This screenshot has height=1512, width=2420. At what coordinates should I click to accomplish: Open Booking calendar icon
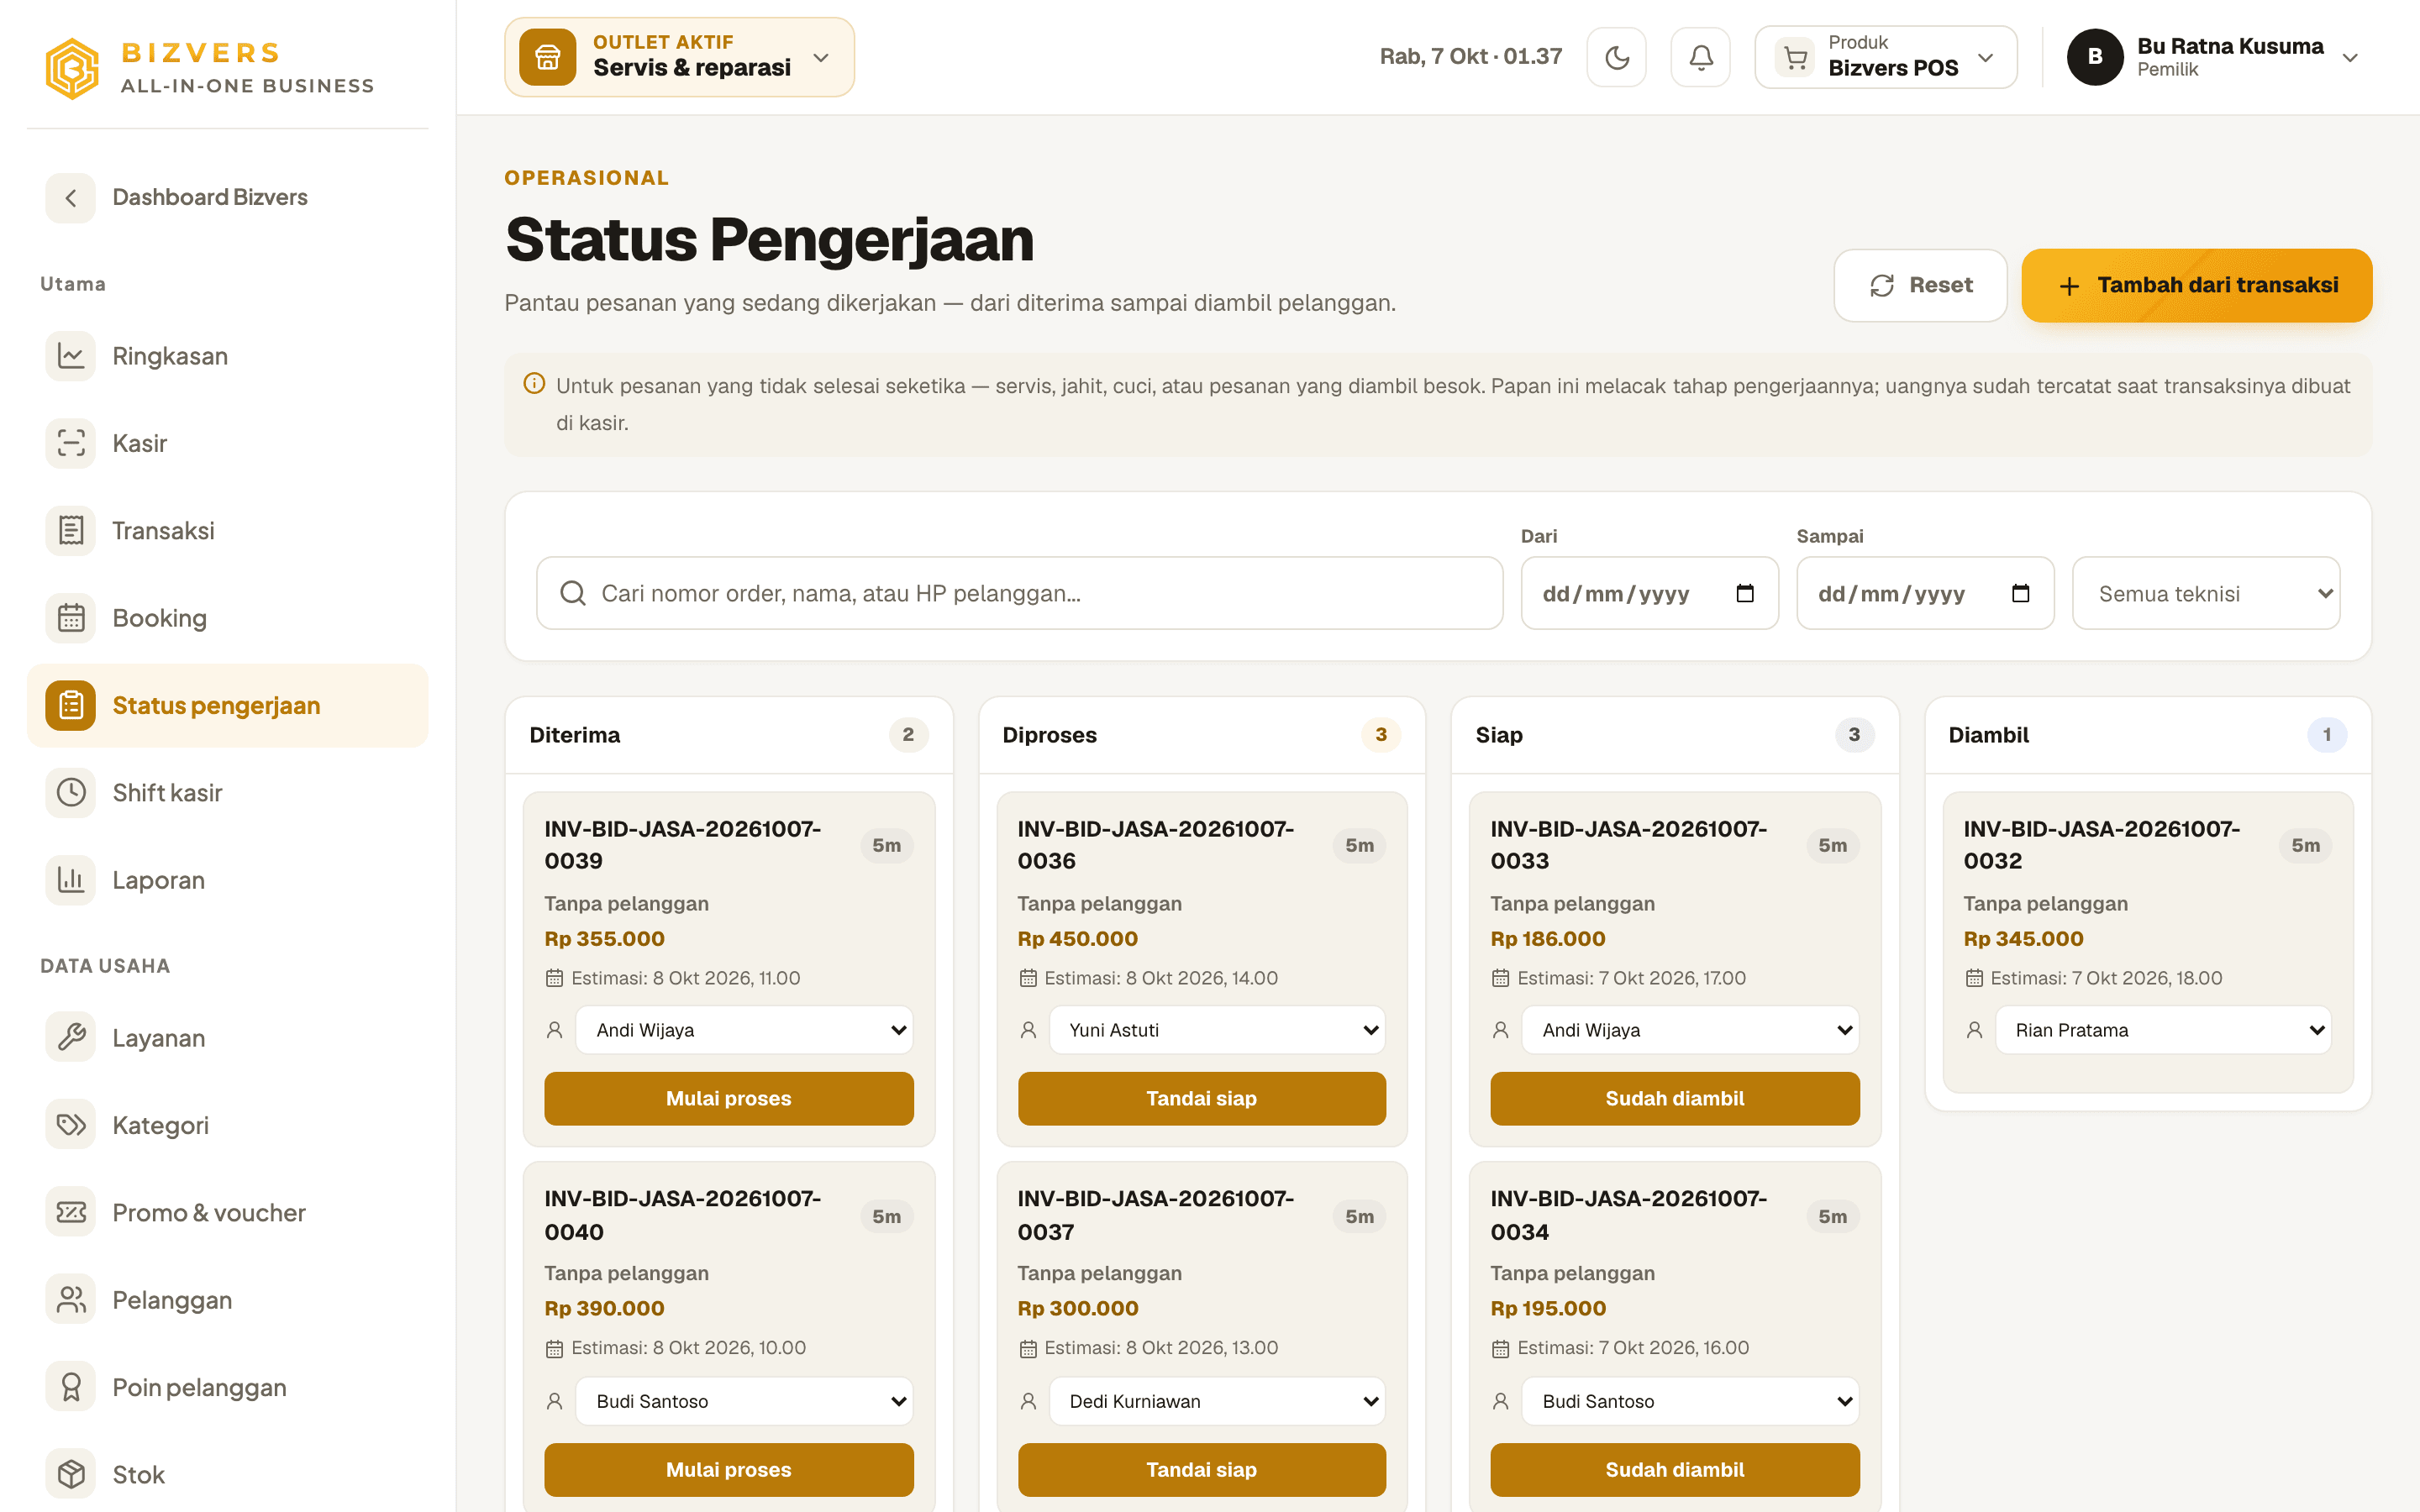click(x=71, y=618)
